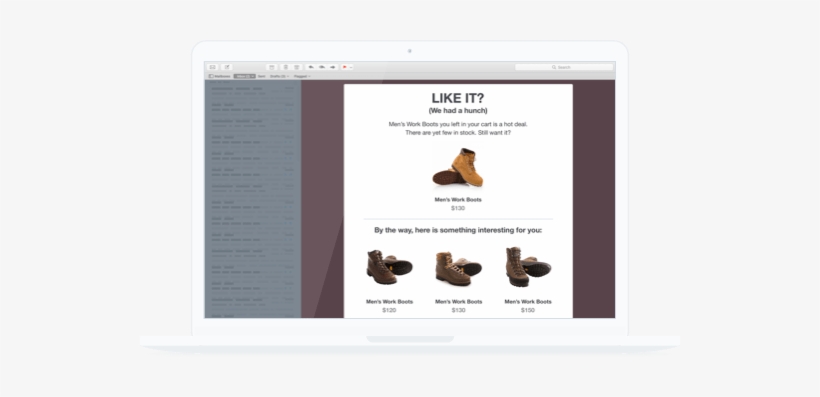This screenshot has height=397, width=820.
Task: Click "There are yet few in stock" line
Action: pyautogui.click(x=458, y=133)
